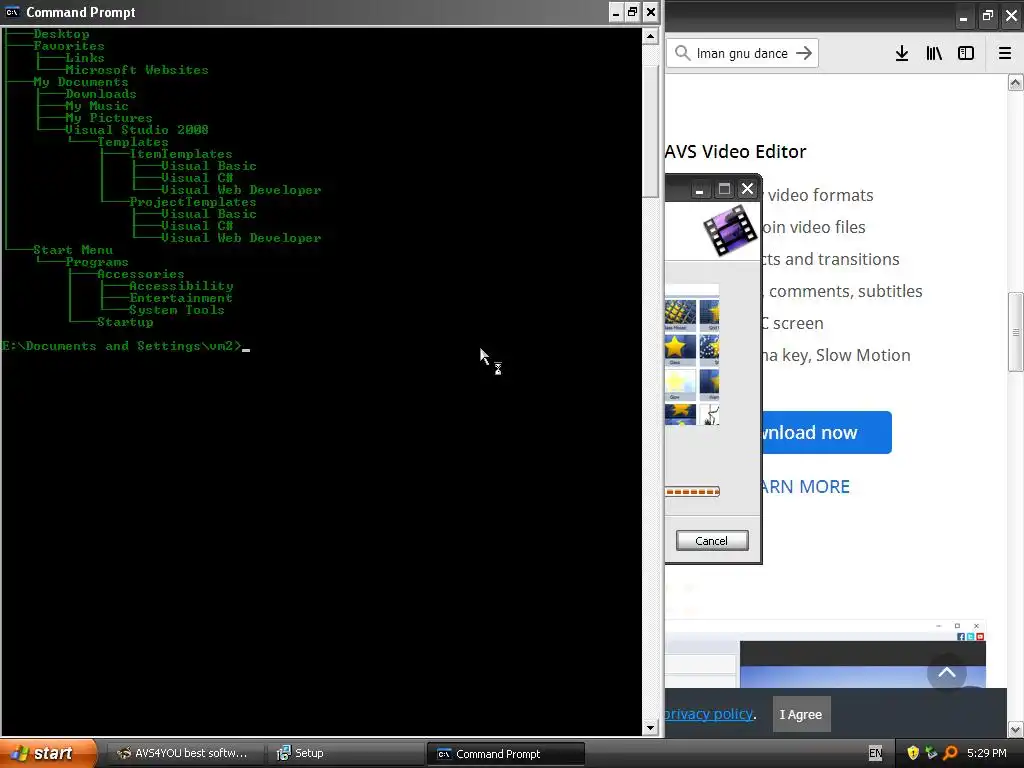Screen dimensions: 1024x768
Task: Click the 'Startup' tree line
Action: 125,321
